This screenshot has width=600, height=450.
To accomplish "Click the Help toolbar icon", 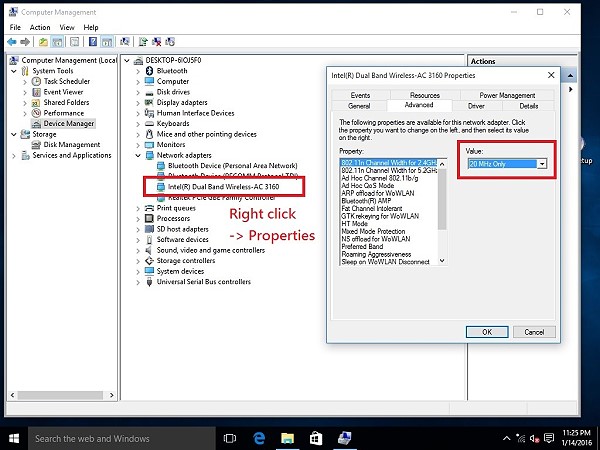I will pyautogui.click(x=93, y=43).
